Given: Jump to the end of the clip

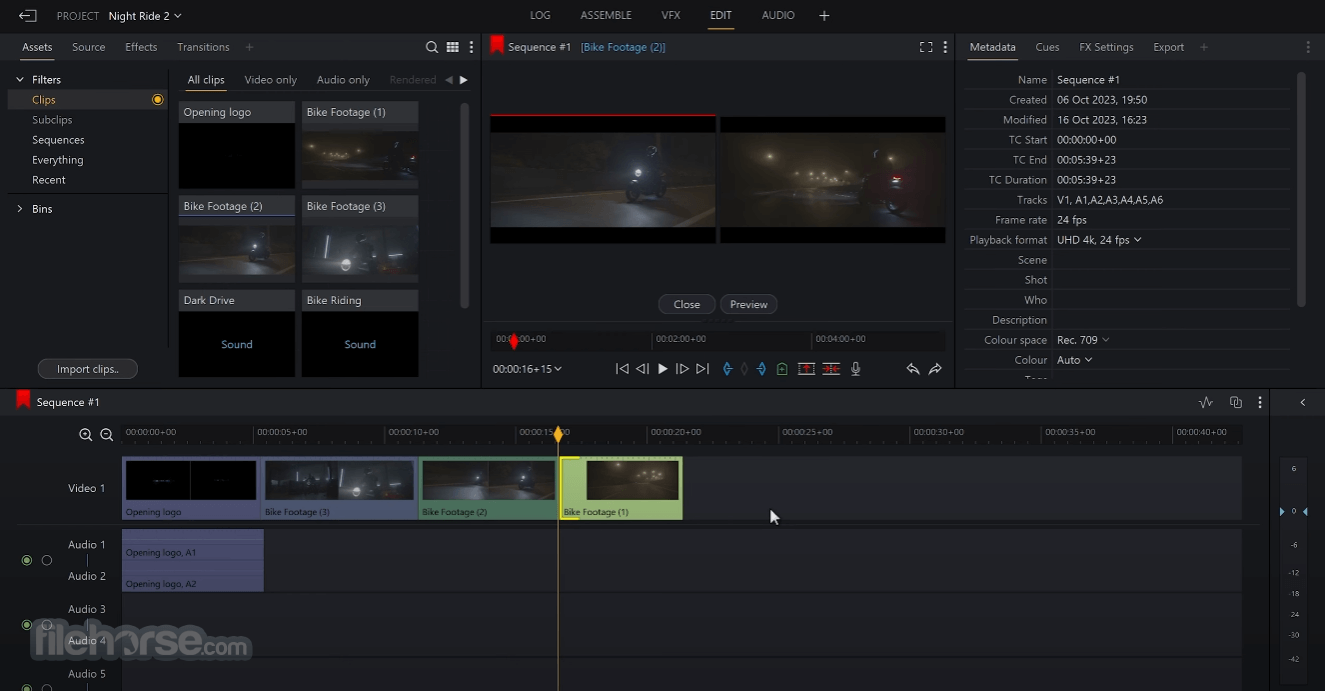Looking at the screenshot, I should tap(702, 369).
